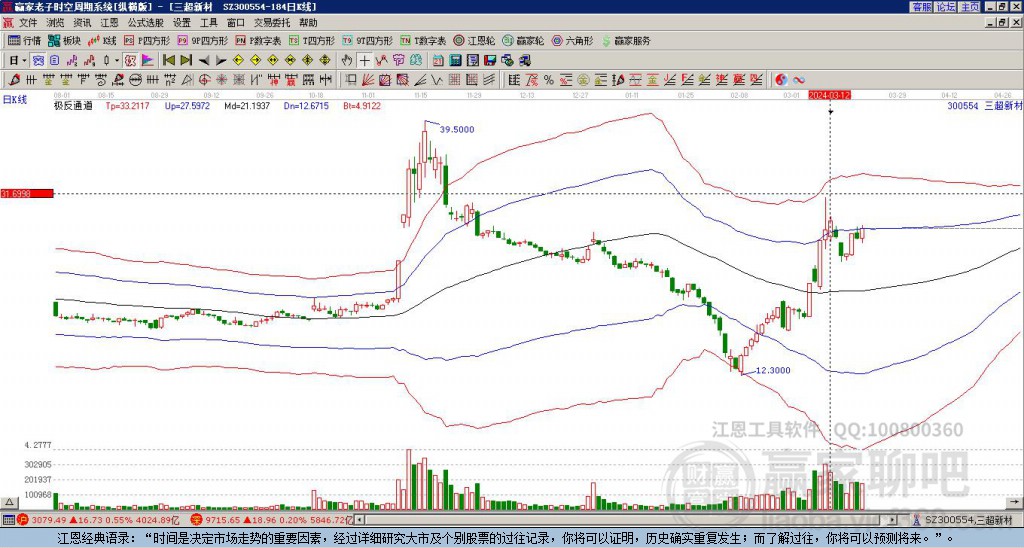Open the 公式选股 menu
Screen dimensions: 1024x548
146,23
